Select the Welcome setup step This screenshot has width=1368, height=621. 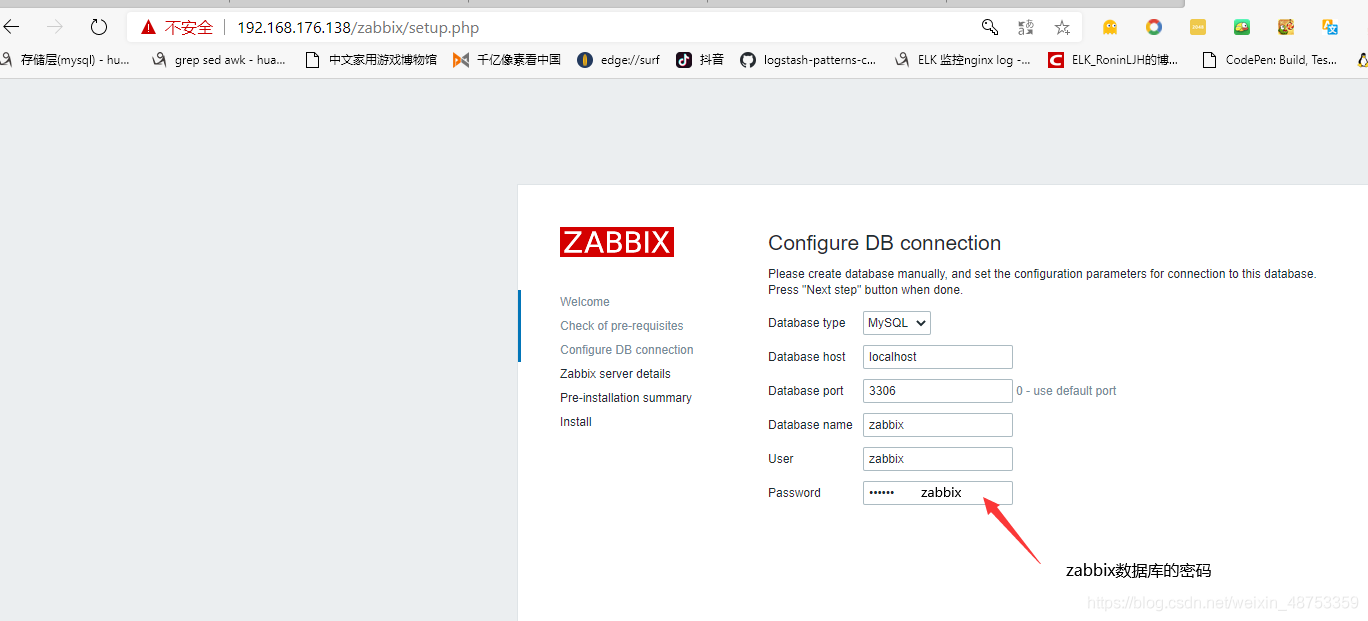[x=585, y=302]
